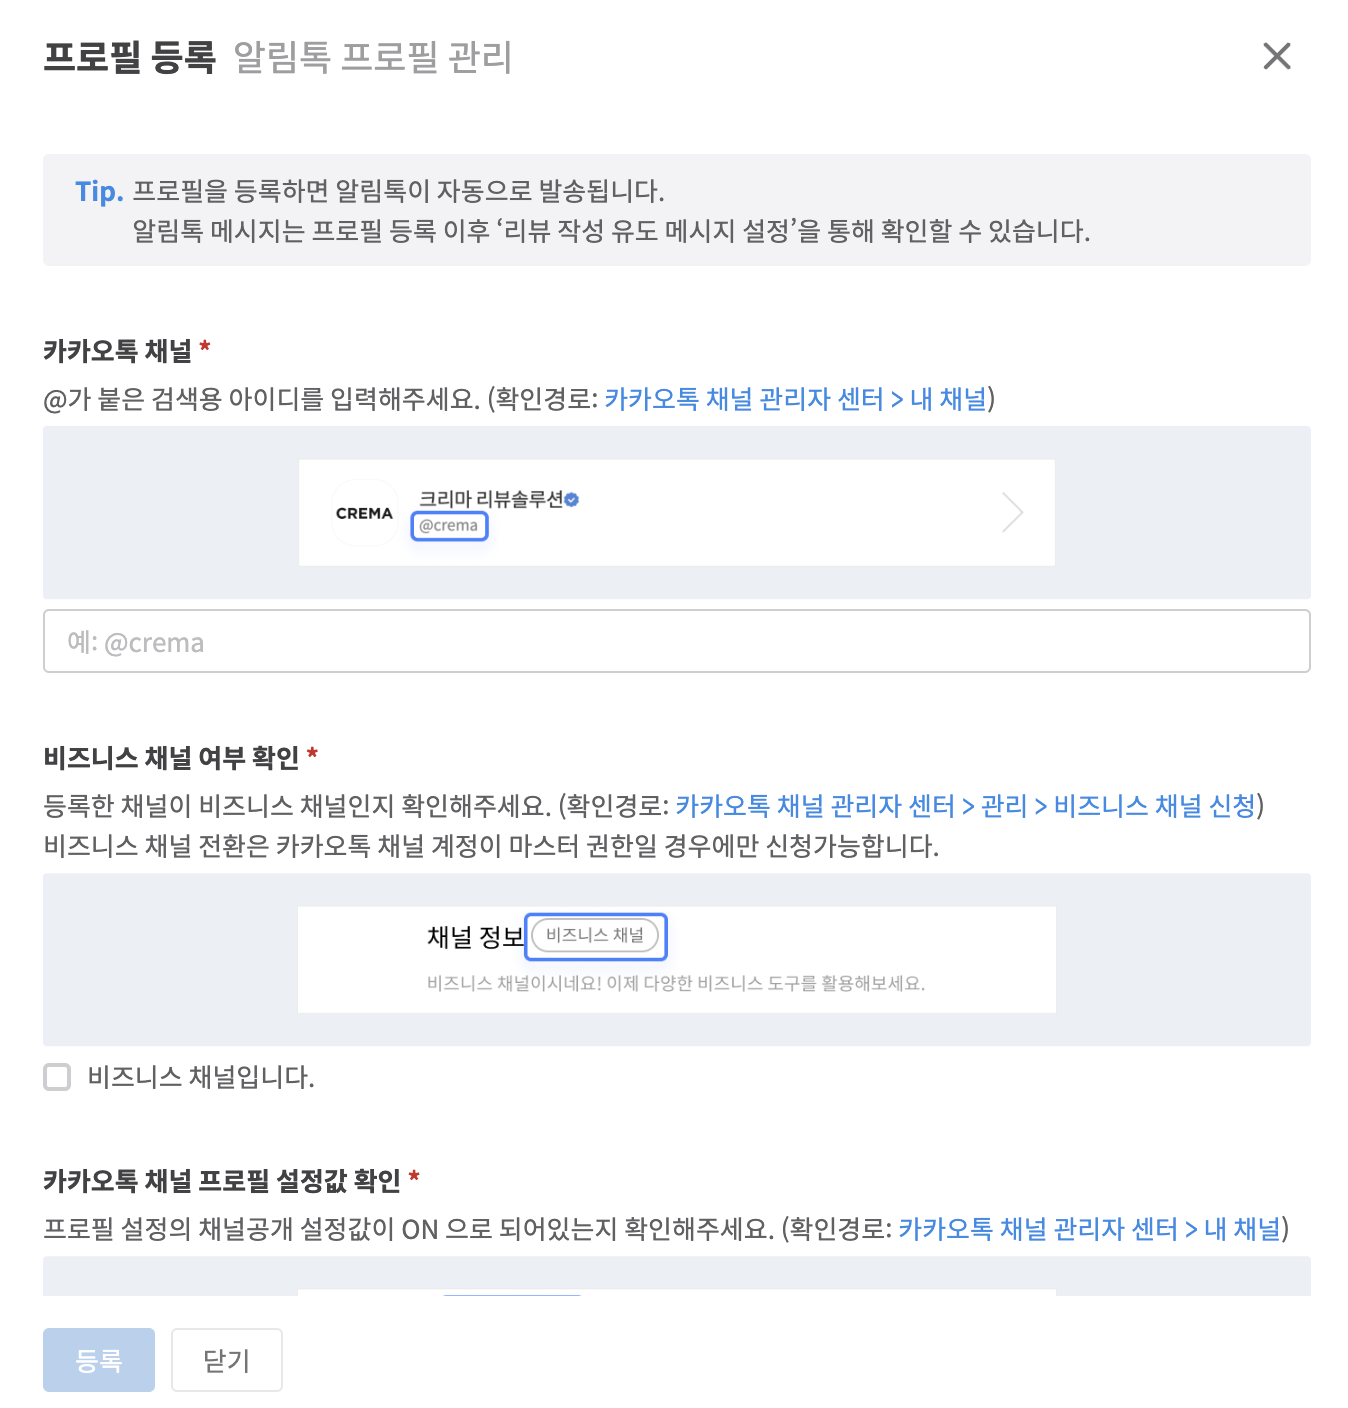Click the 프로필 등록 dialog title
This screenshot has height=1408, width=1348.
click(x=130, y=57)
